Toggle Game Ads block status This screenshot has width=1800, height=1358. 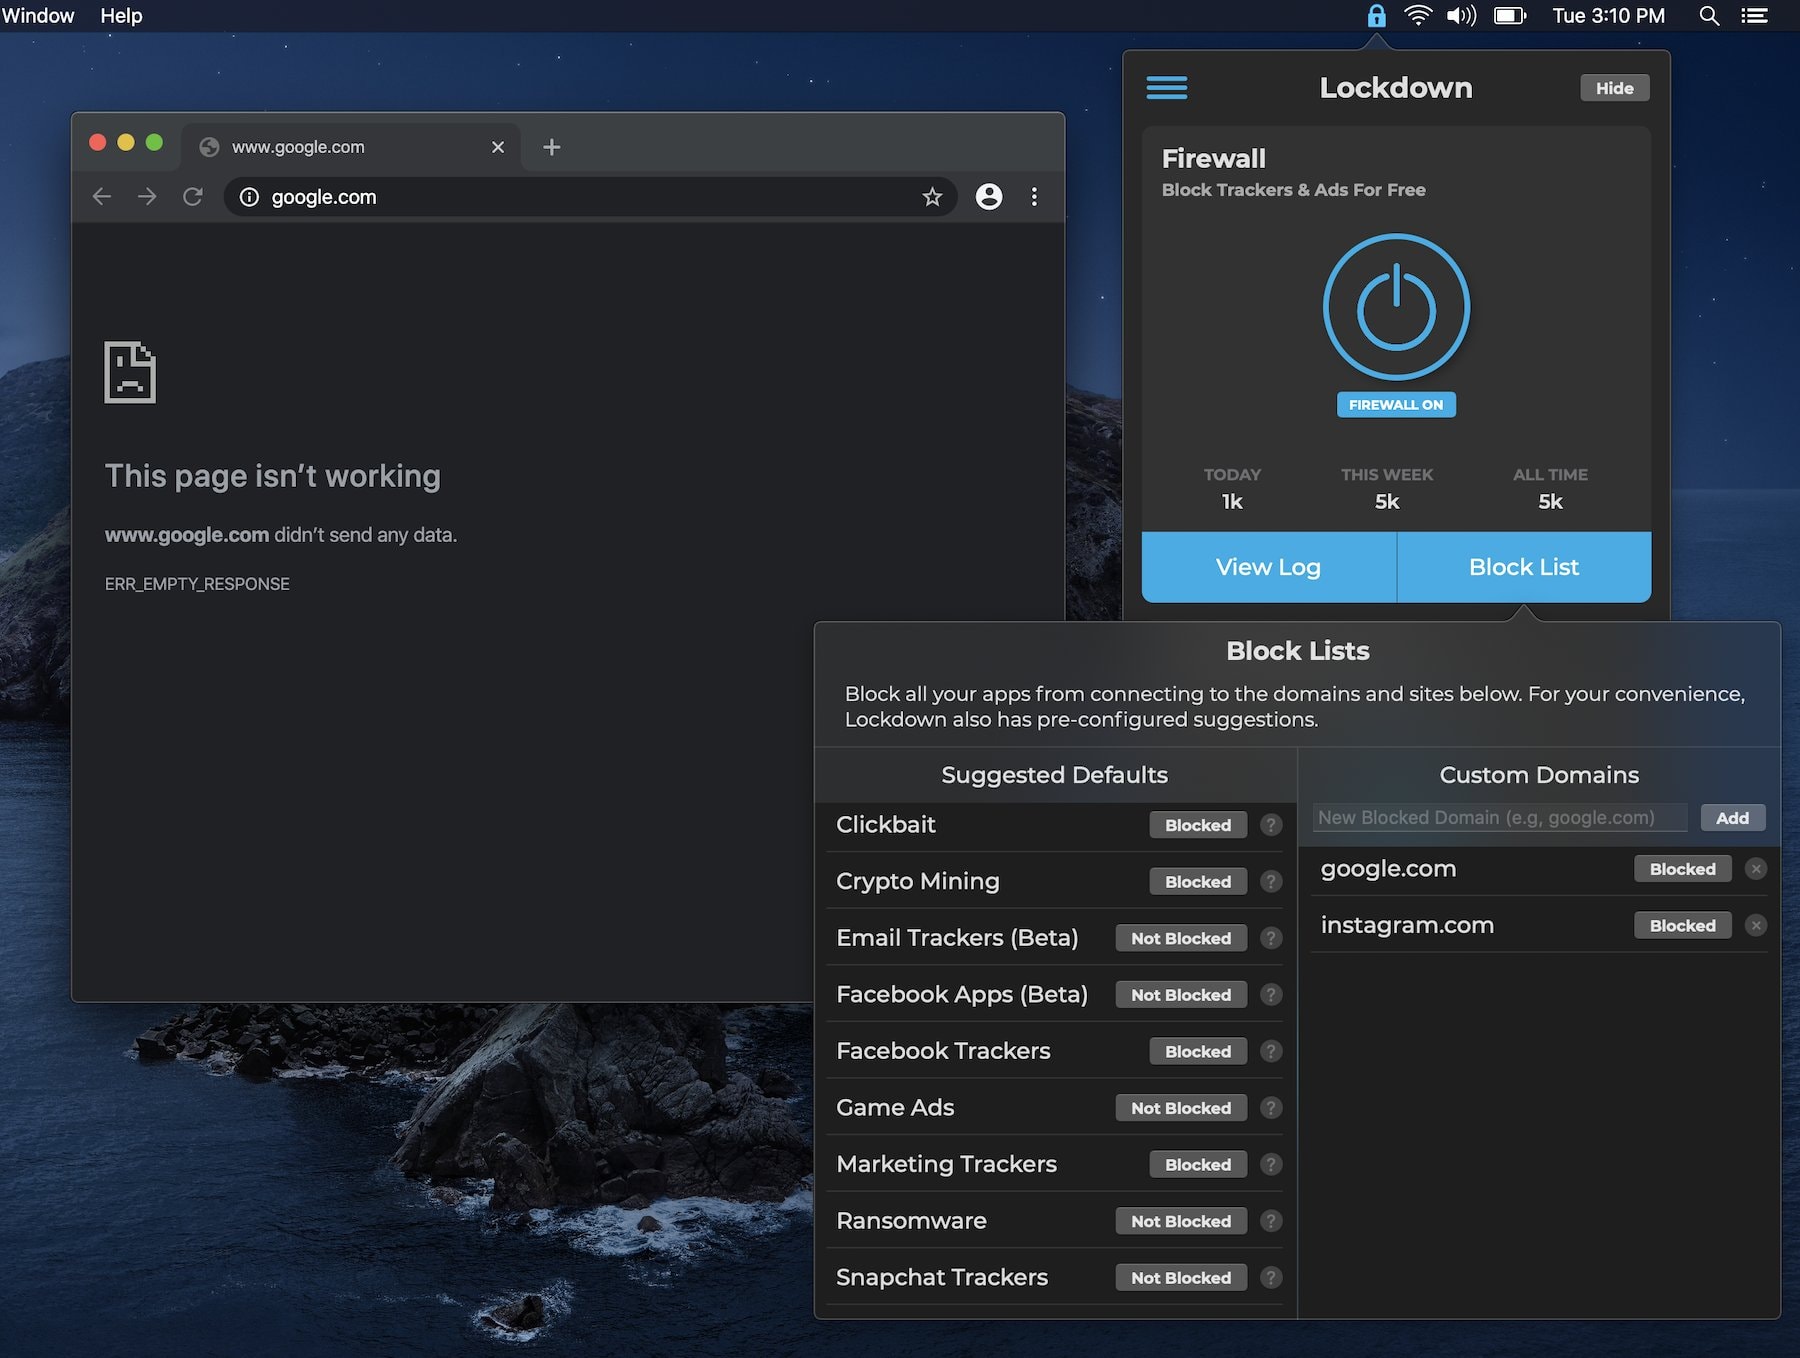coord(1181,1108)
